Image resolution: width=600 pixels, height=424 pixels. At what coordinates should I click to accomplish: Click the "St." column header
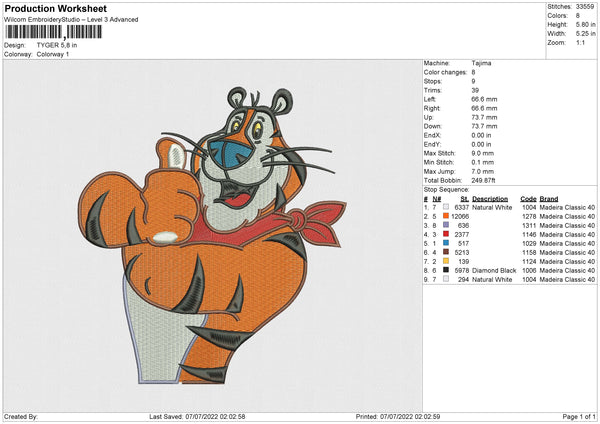click(465, 199)
